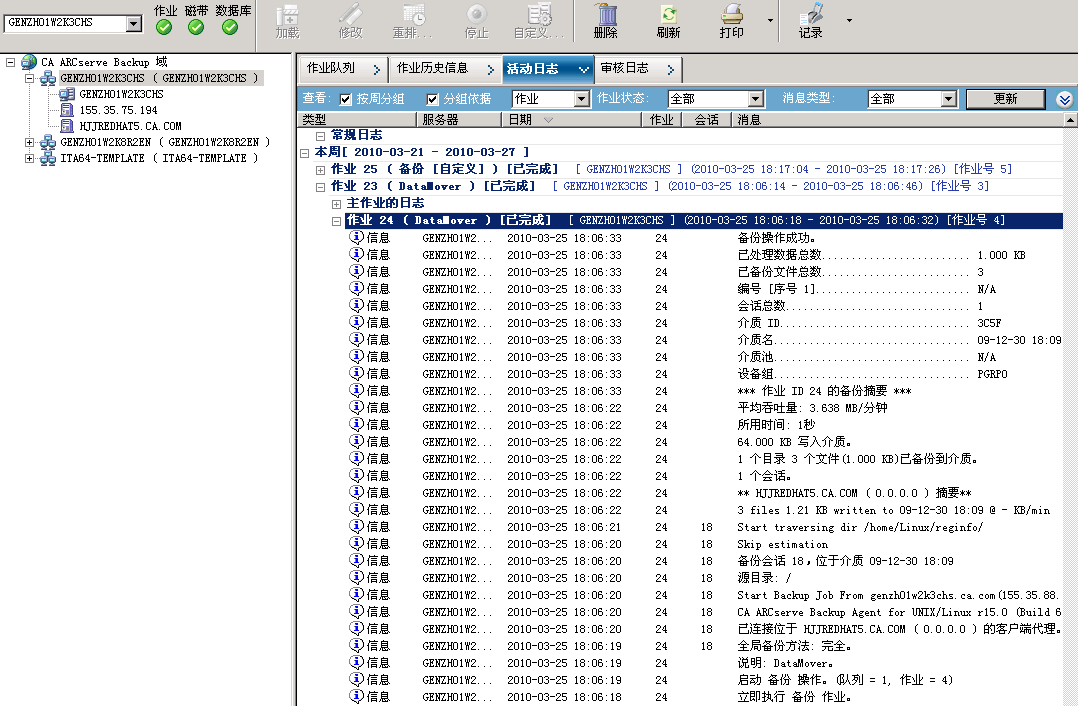Expand the 作业 25 备份 log group

tap(321, 170)
